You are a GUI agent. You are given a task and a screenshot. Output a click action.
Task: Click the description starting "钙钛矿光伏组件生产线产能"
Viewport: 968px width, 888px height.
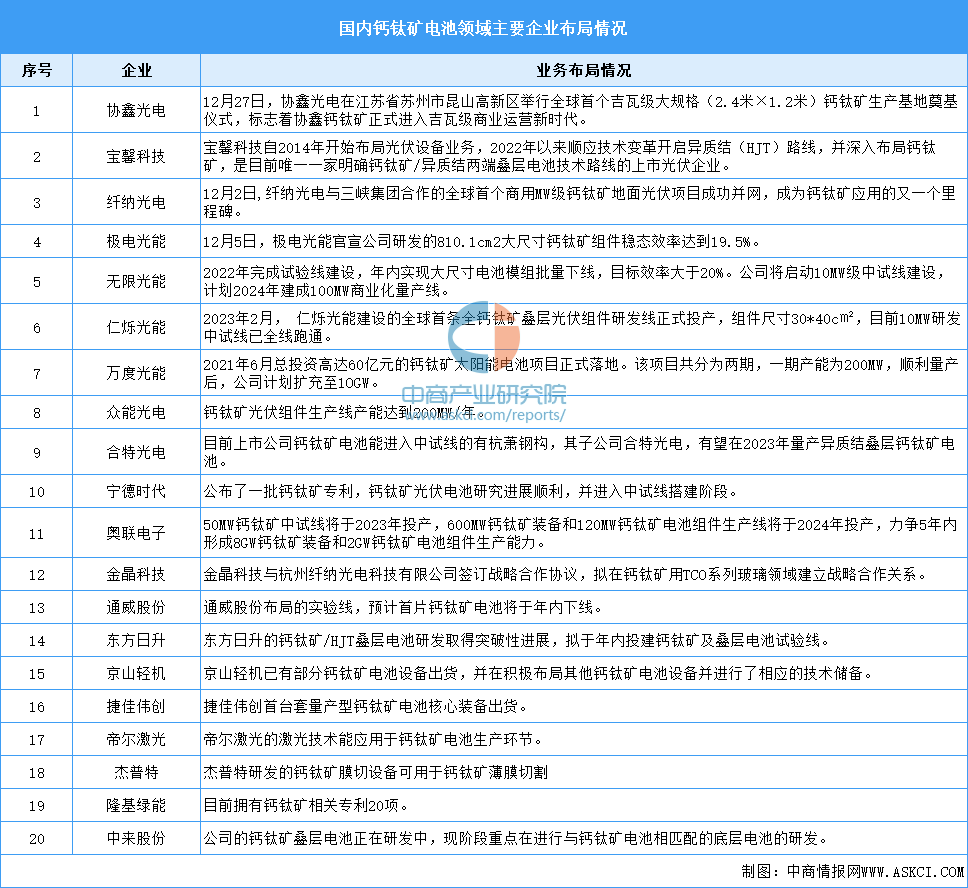click(344, 413)
